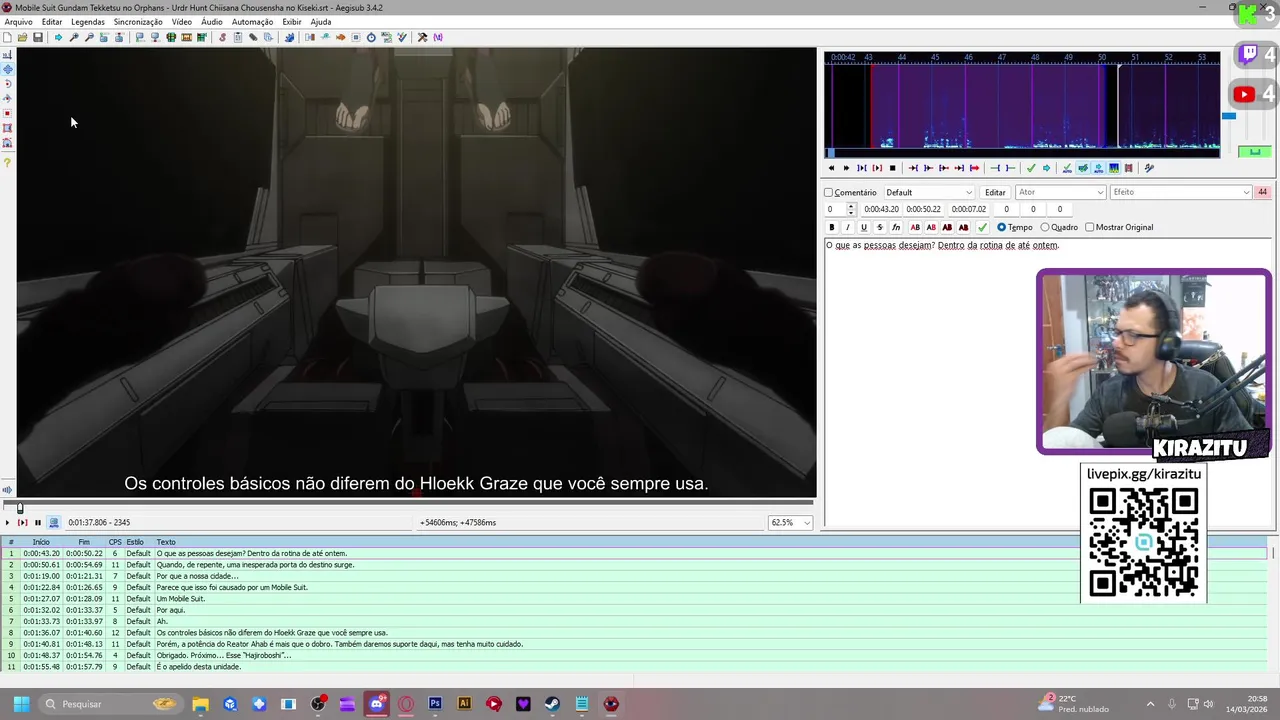Select the Drag subtitles visual tool
Screen dimensions: 1280x720
coord(8,69)
